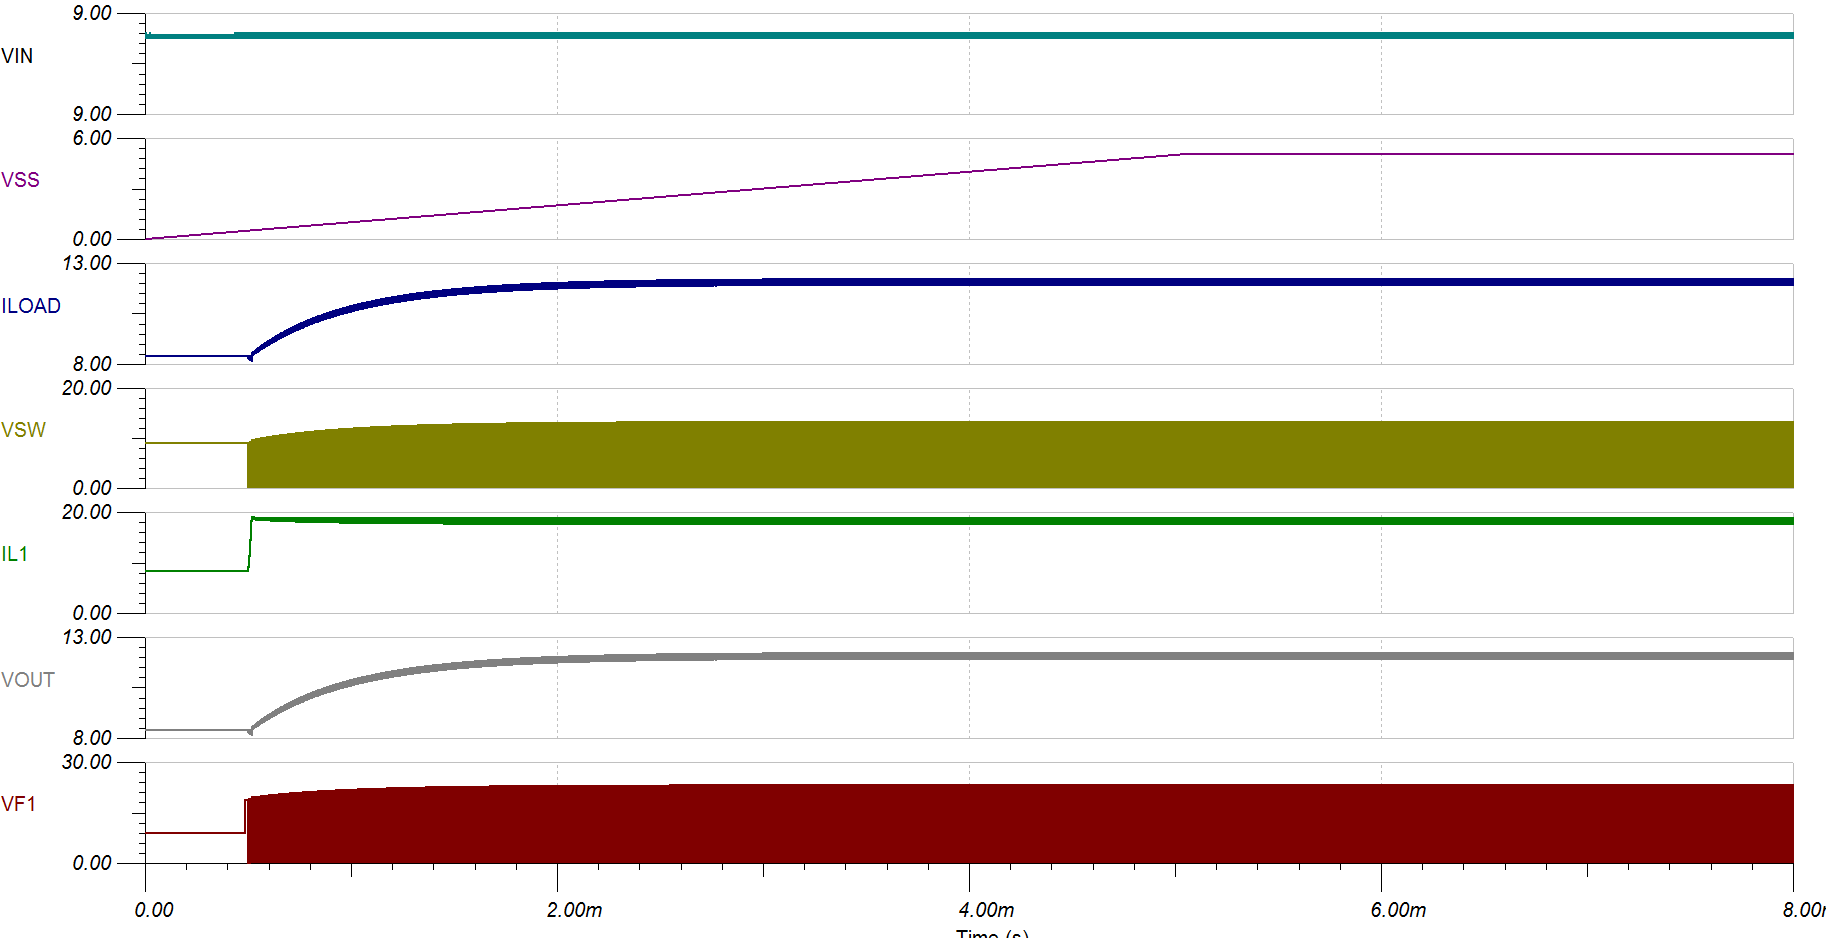This screenshot has width=1826, height=938.
Task: Click the 20.00 upper limit of IL1 axis
Action: pyautogui.click(x=87, y=512)
